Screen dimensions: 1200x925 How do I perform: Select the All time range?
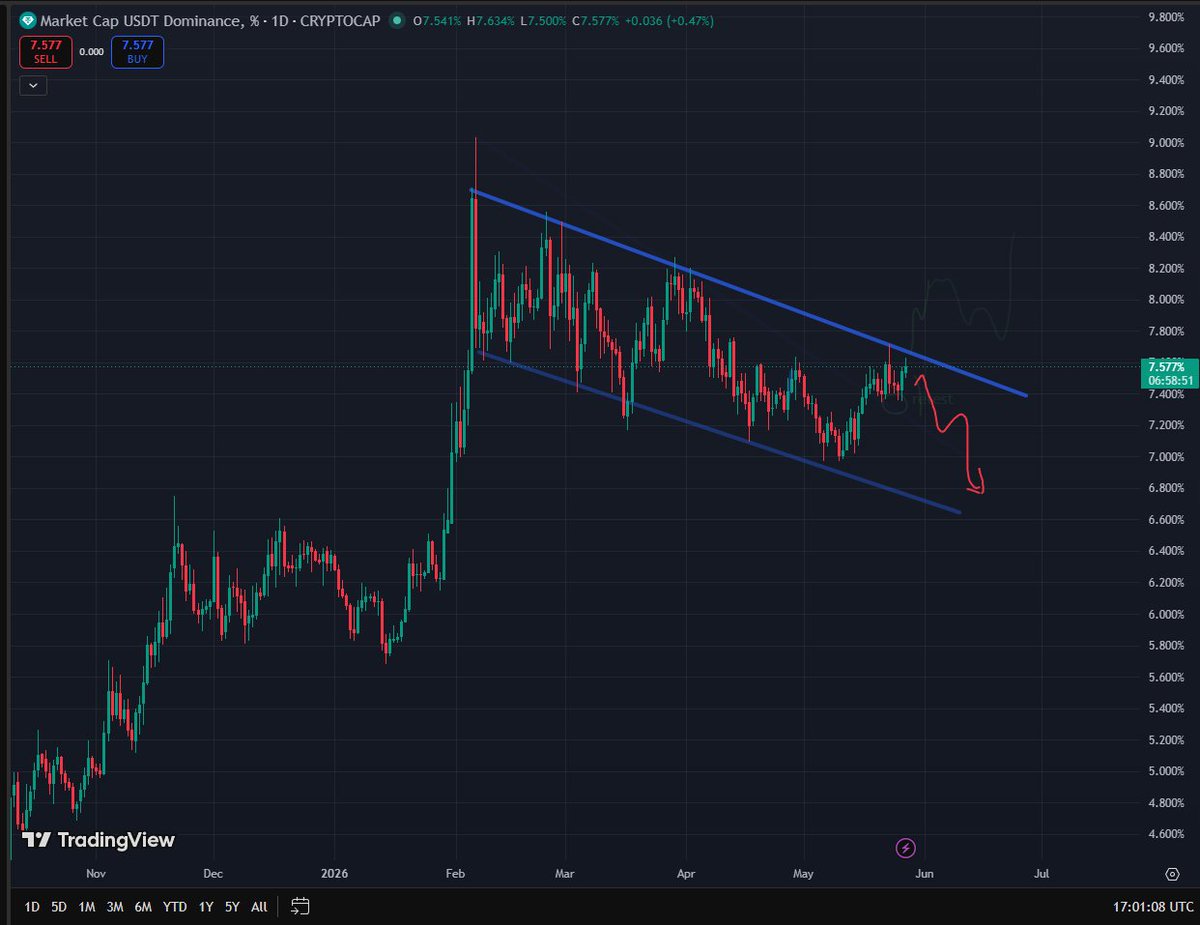tap(259, 907)
